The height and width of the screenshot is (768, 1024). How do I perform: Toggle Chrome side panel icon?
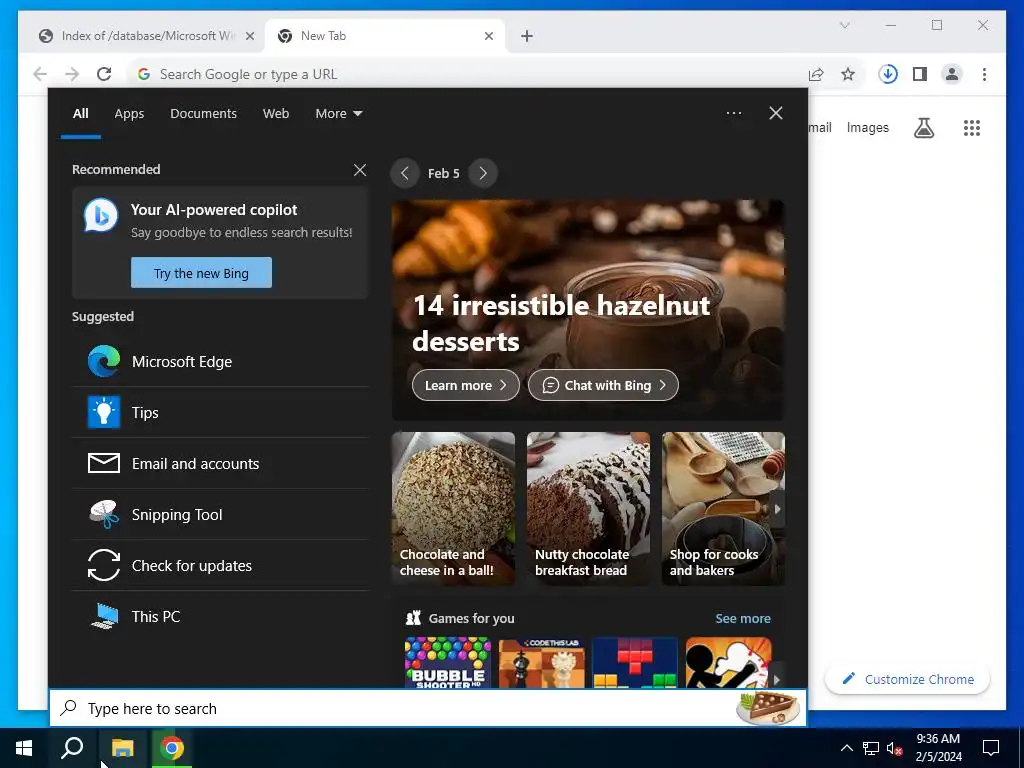920,74
